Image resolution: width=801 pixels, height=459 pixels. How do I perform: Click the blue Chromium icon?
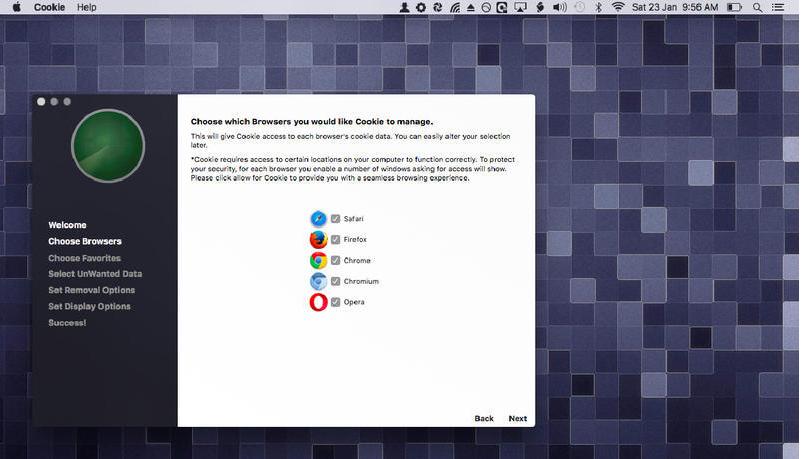[x=318, y=281]
